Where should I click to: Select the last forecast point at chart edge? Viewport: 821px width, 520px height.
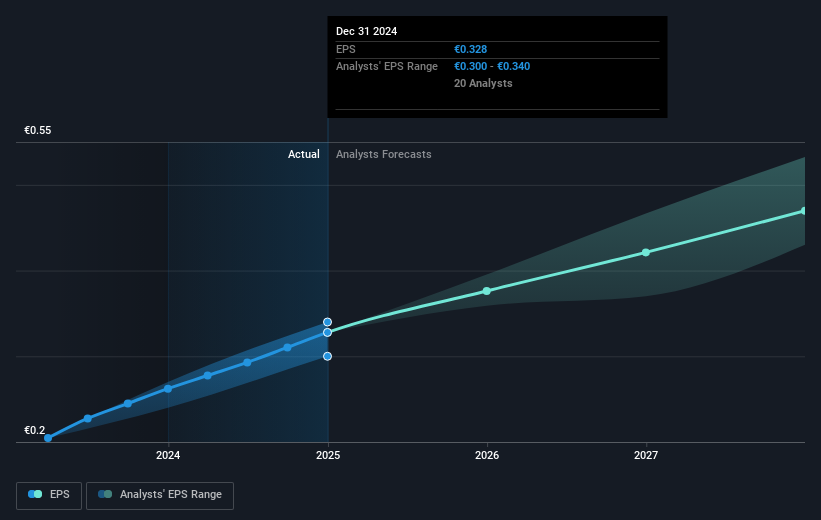click(x=804, y=211)
